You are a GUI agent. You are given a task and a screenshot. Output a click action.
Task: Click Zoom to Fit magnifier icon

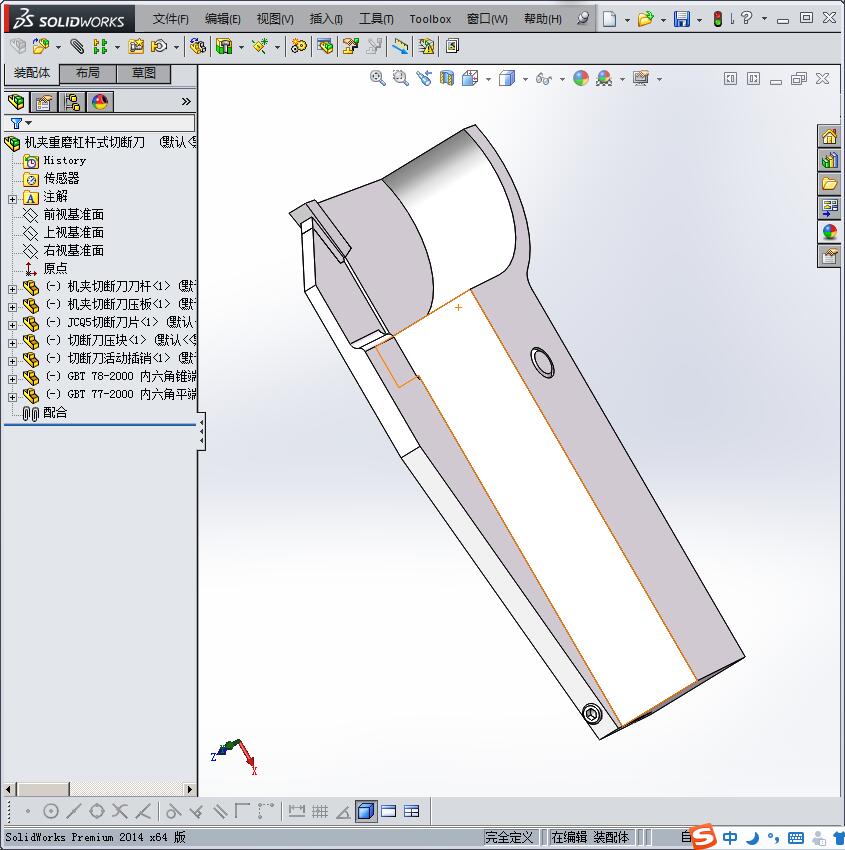[x=377, y=79]
